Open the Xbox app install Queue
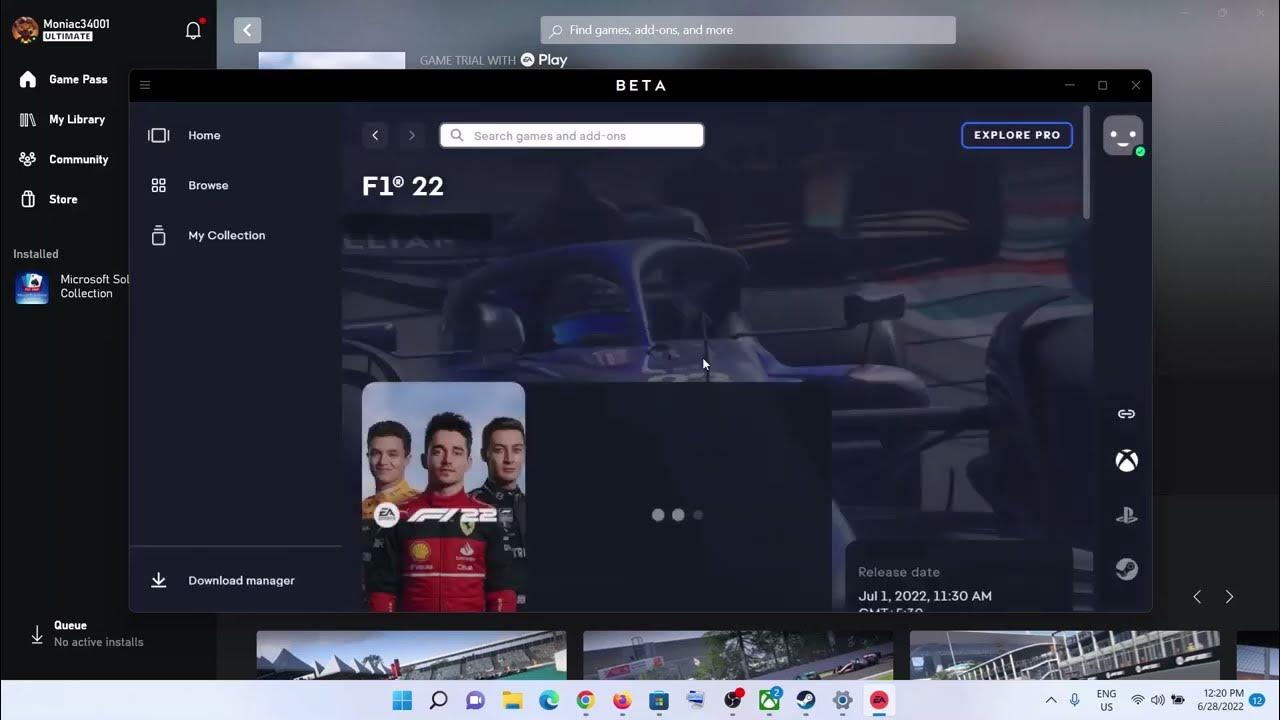Viewport: 1280px width, 720px height. (88, 634)
